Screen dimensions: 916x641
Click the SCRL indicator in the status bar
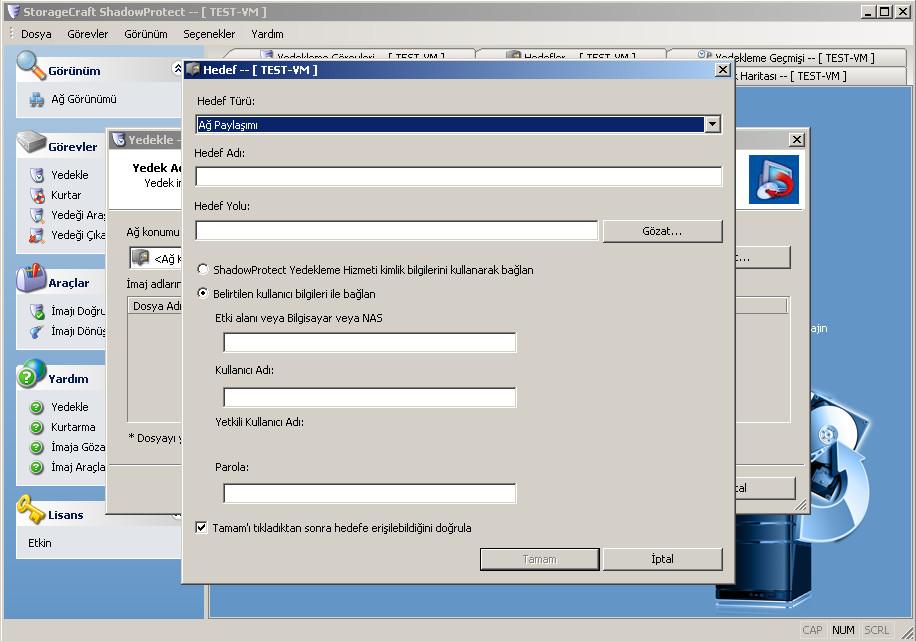876,630
